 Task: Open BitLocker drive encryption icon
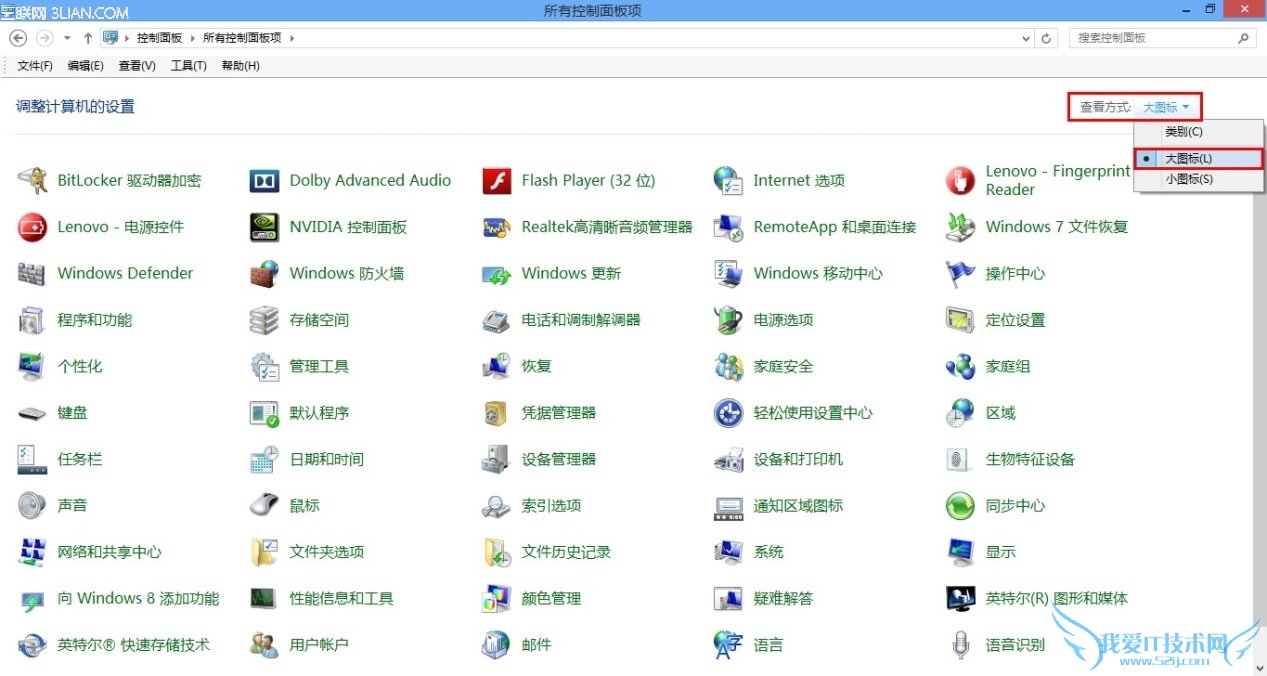tap(32, 181)
